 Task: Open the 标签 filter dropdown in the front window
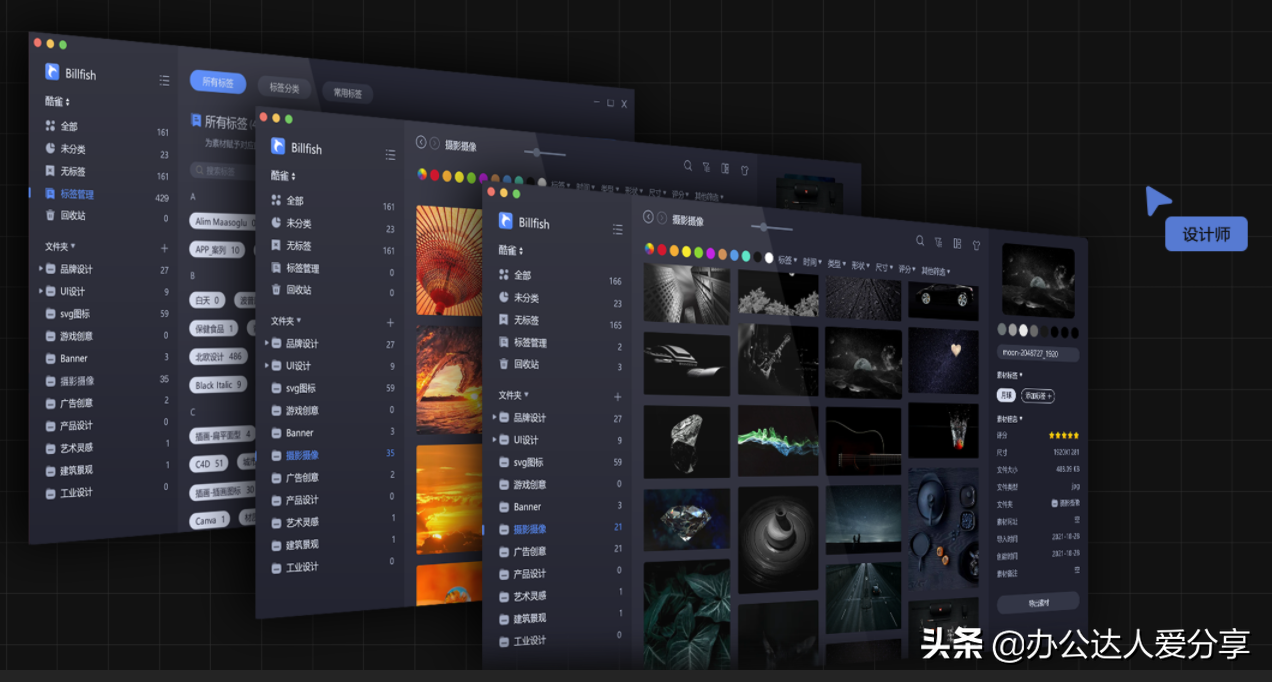tap(787, 260)
